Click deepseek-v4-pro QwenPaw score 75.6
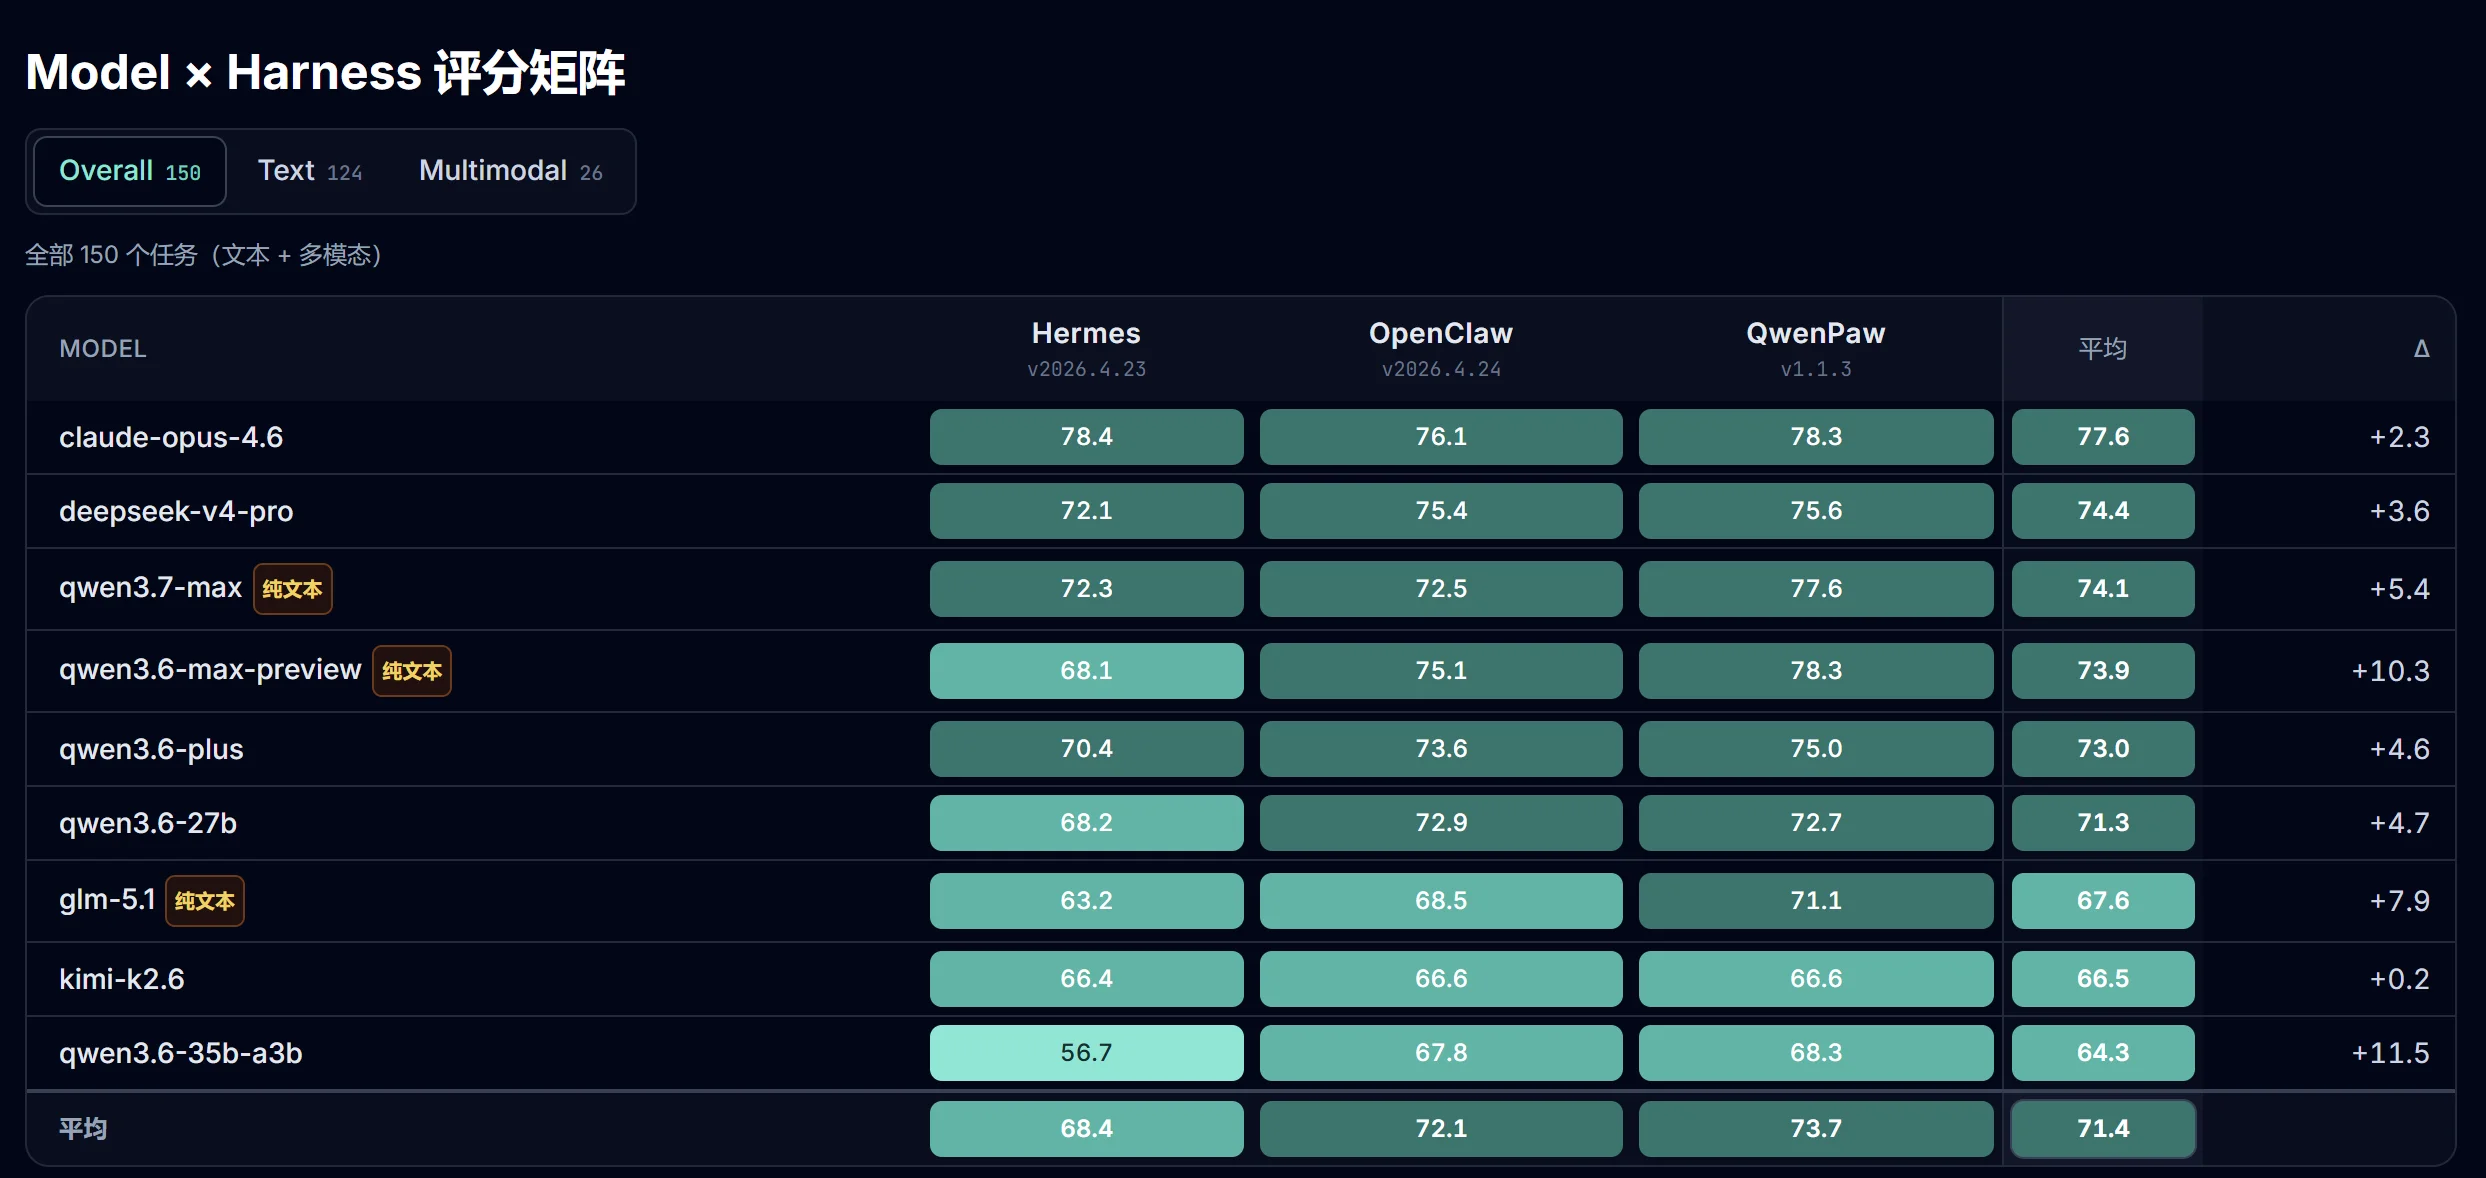Screen dimensions: 2486x1178 tap(1816, 511)
